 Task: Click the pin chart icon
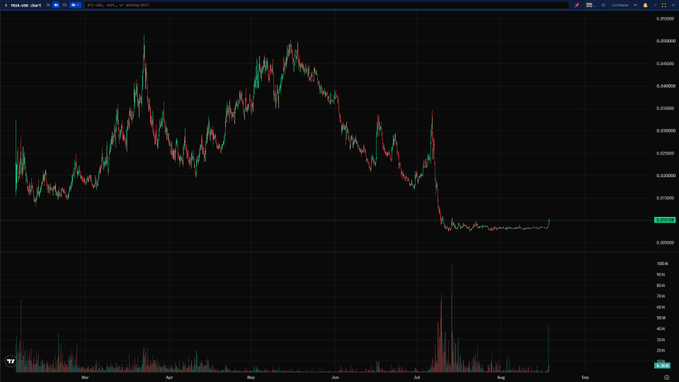577,5
